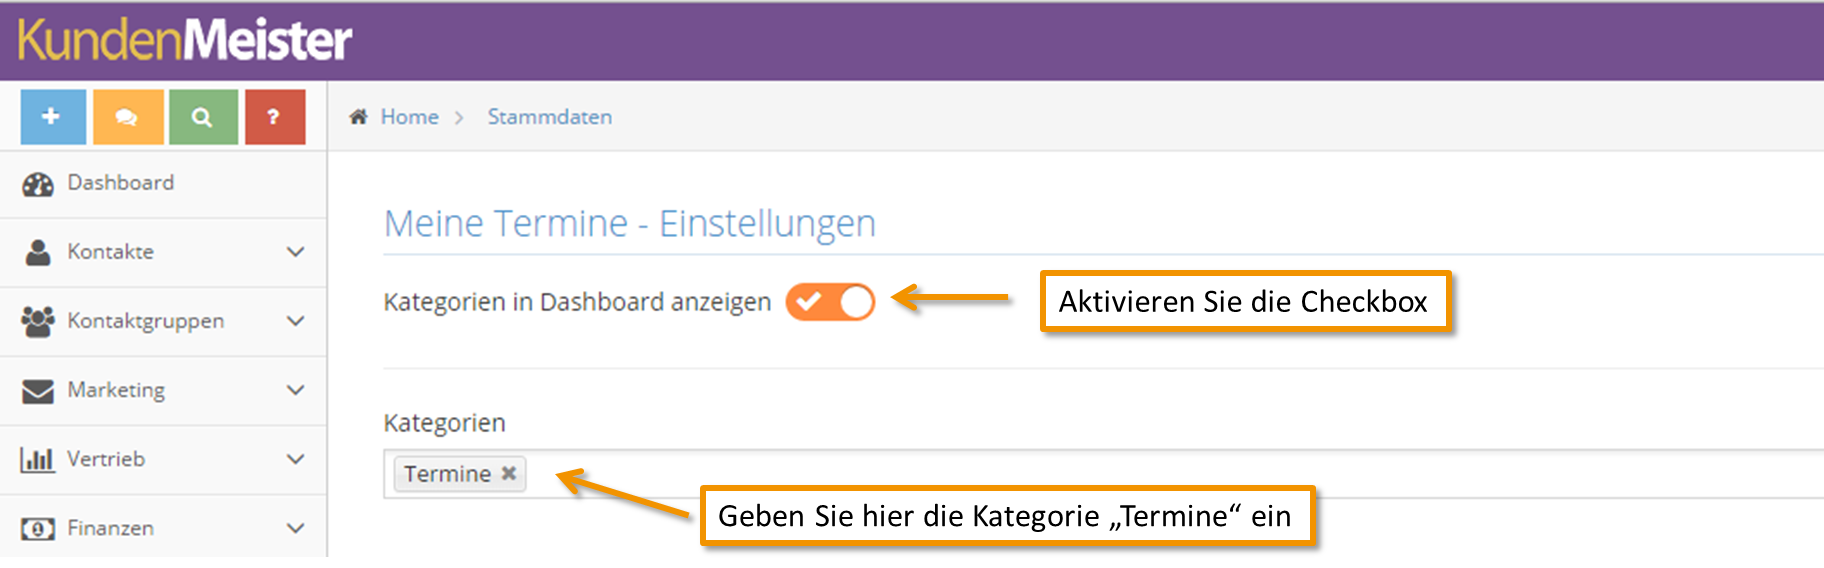
Task: Click the green search magnifier button
Action: tap(203, 117)
